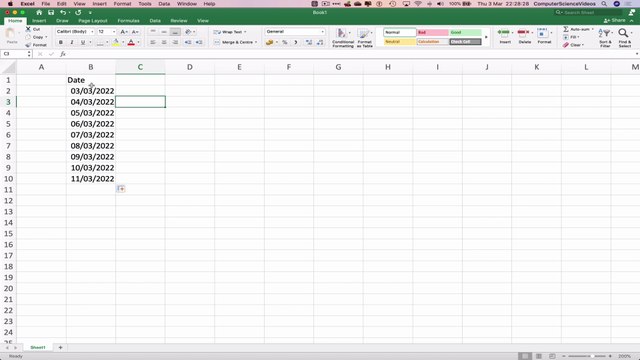Align cell text to the left
The image size is (640, 360).
(x=153, y=42)
